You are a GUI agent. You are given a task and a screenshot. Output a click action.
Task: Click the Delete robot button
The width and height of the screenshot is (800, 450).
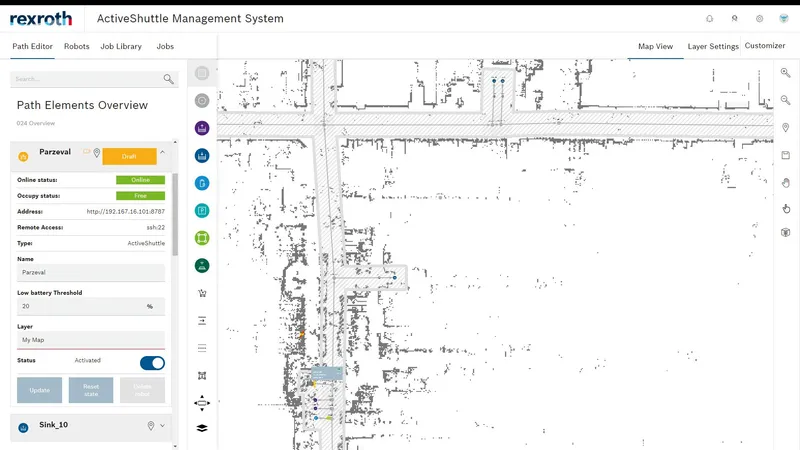(x=142, y=390)
